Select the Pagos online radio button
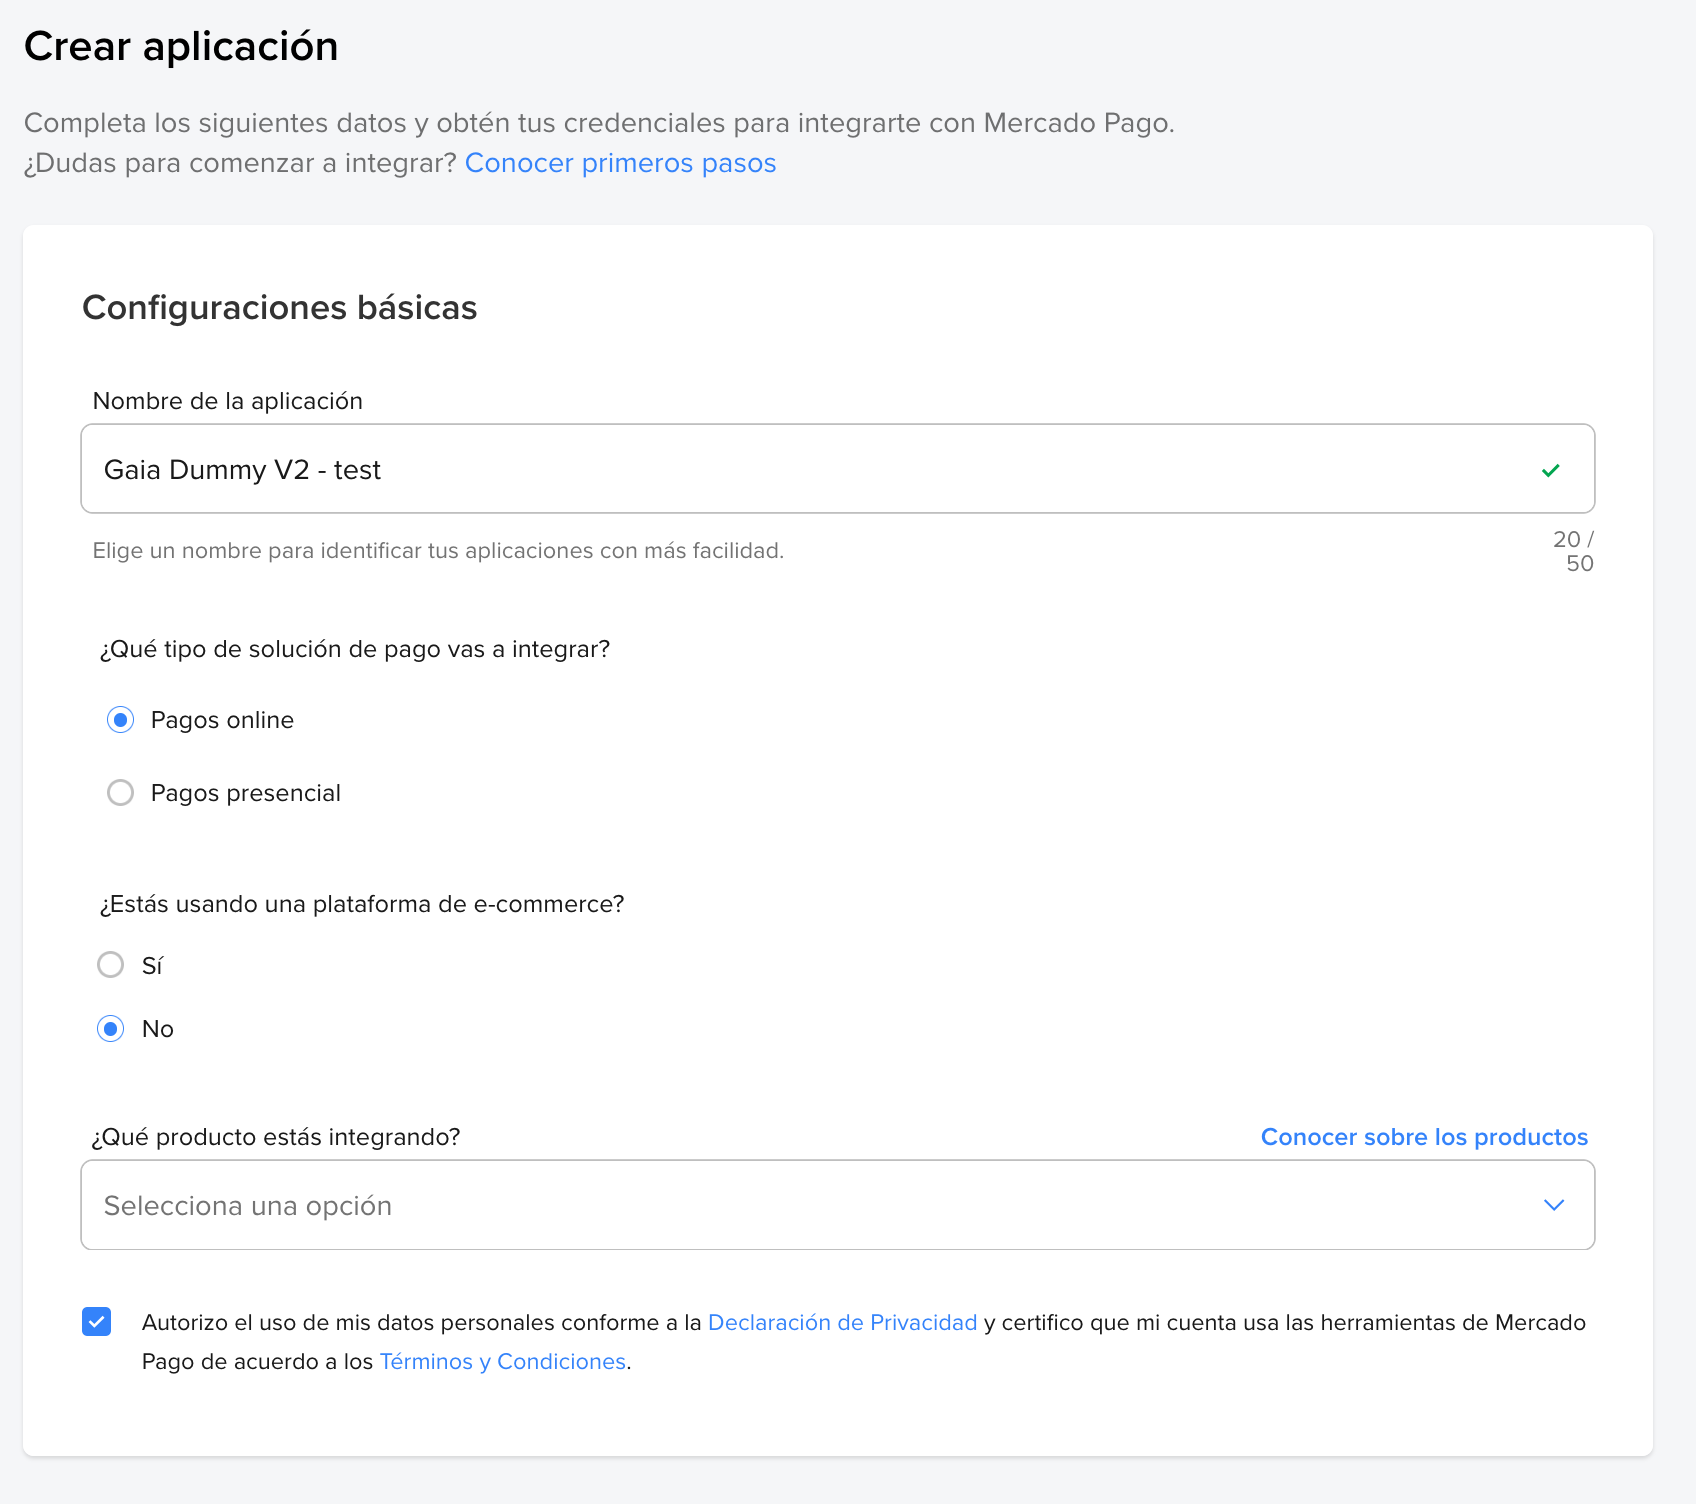 [x=120, y=720]
